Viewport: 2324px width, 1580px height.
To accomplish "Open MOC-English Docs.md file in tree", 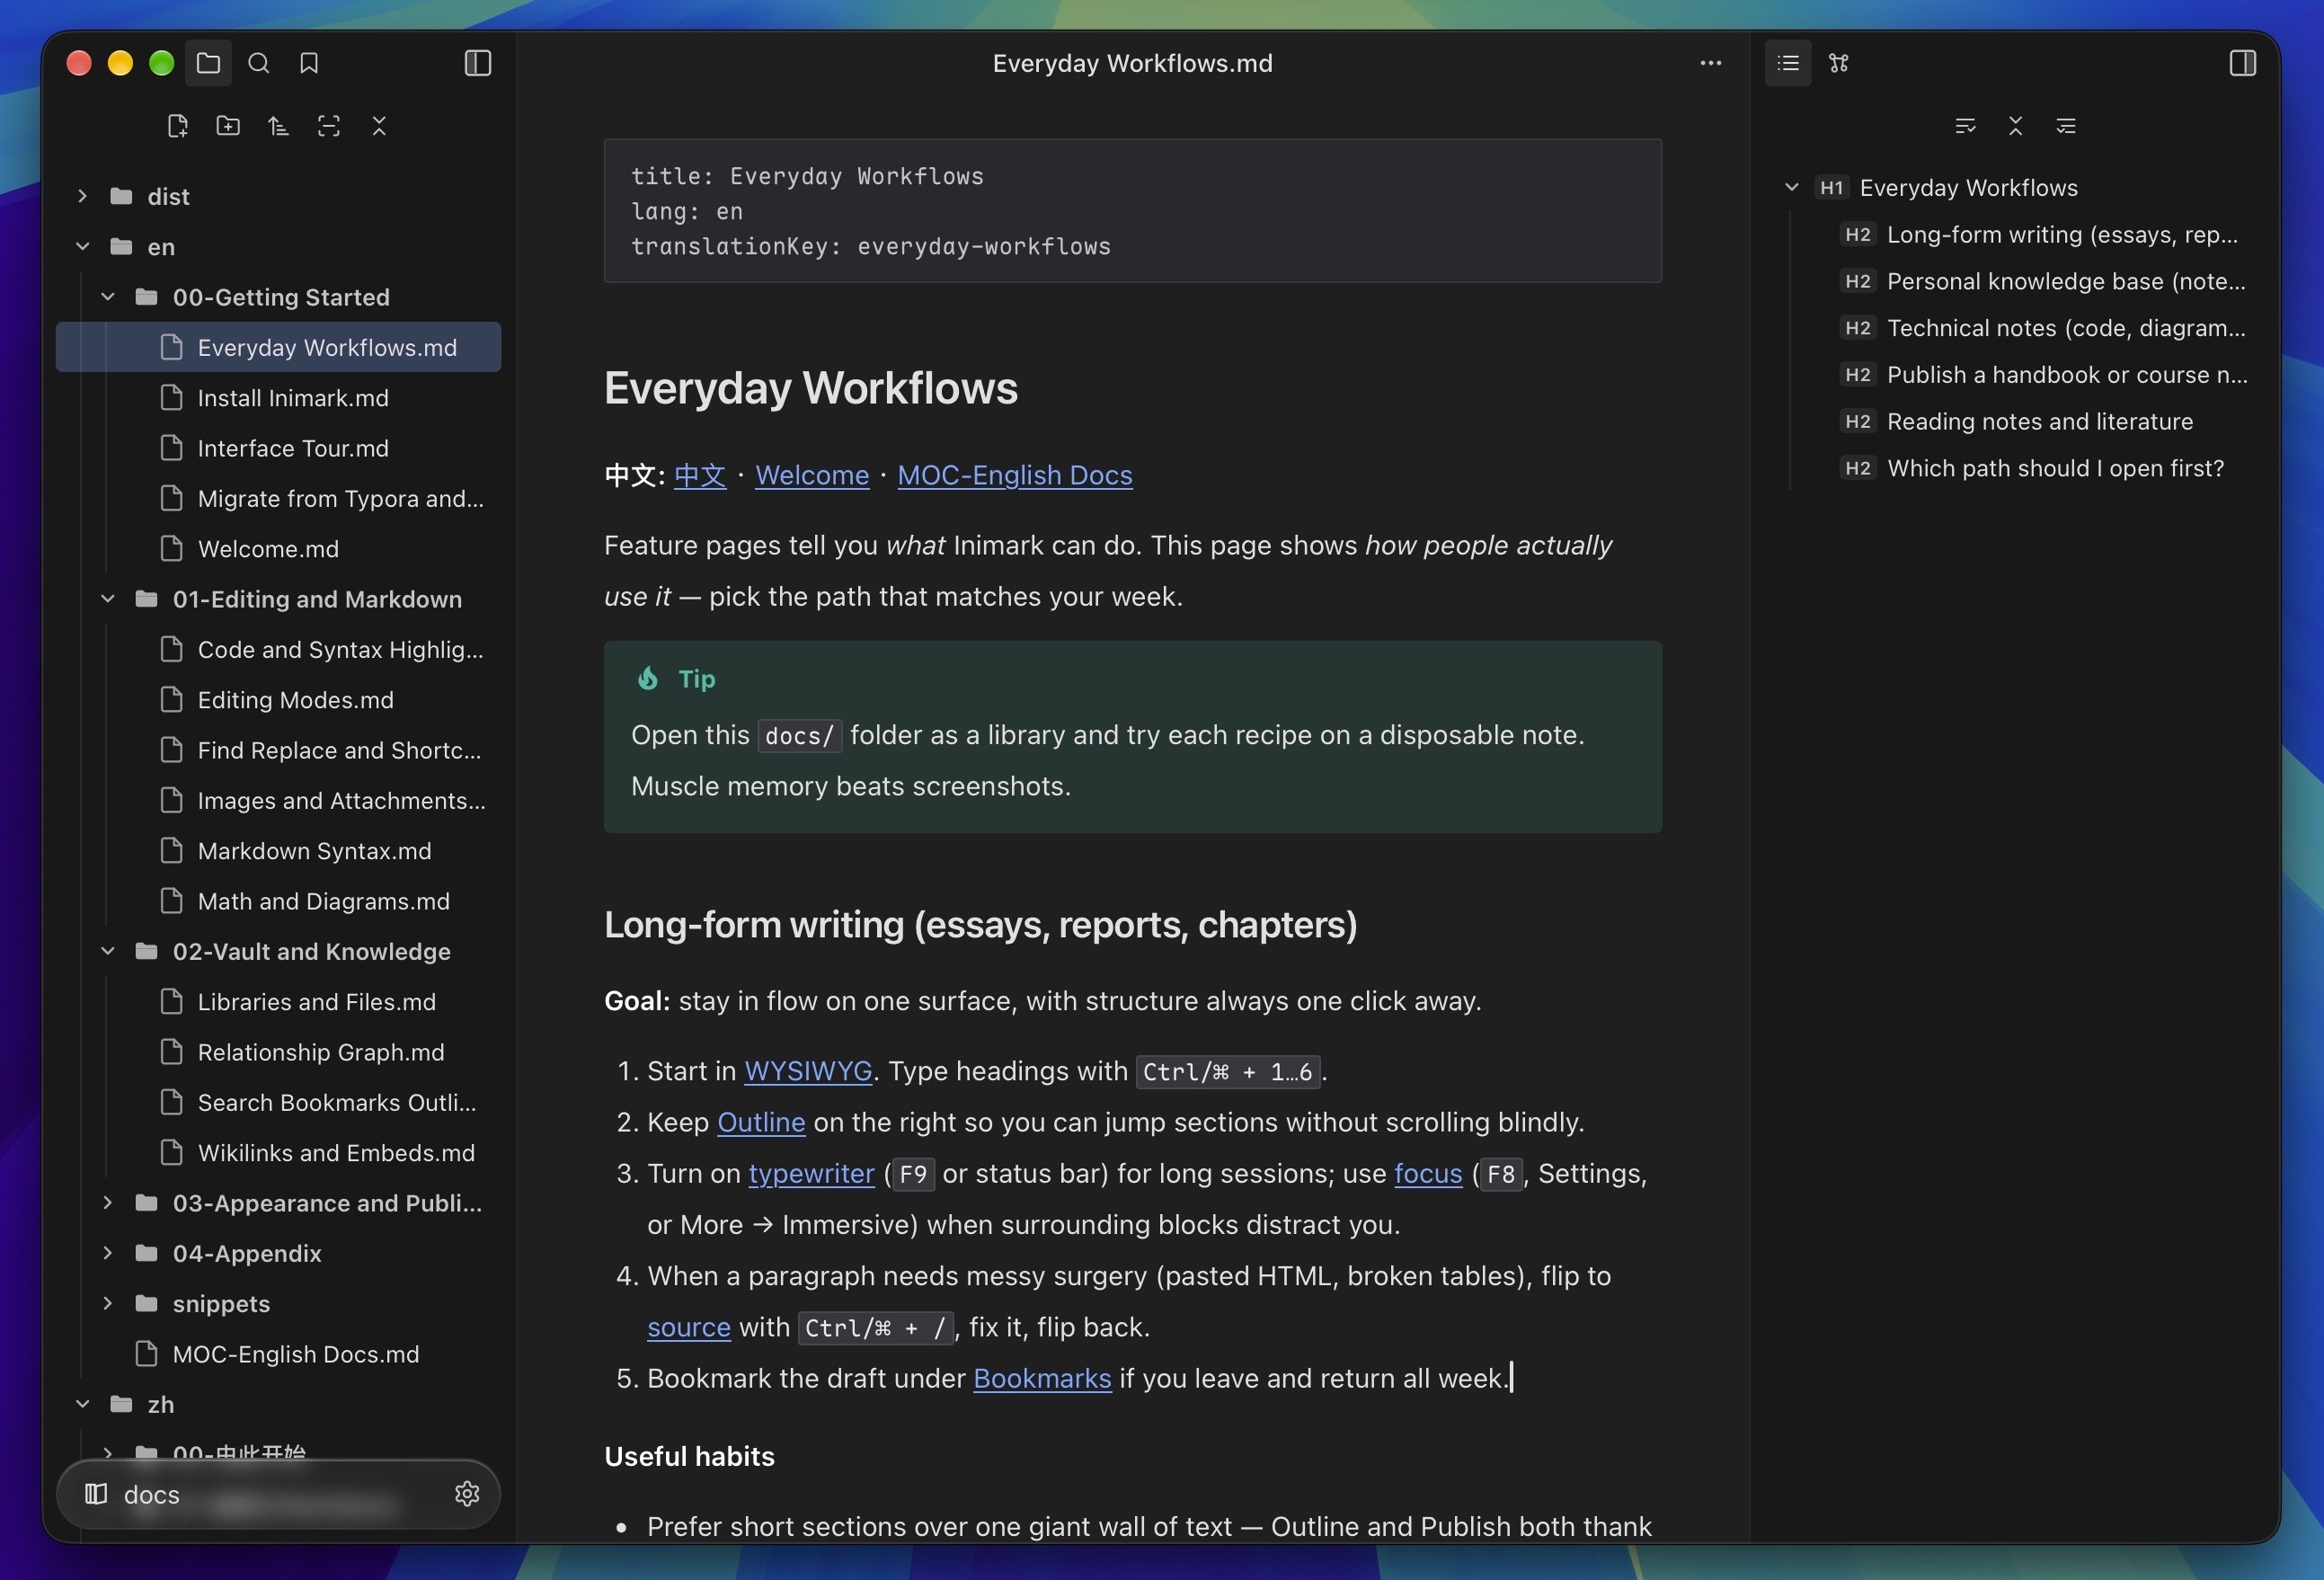I will pyautogui.click(x=278, y=1354).
